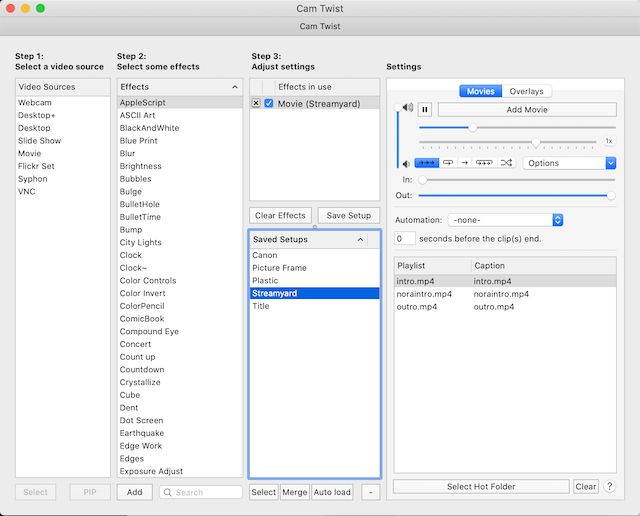Switch to the Overlays tab
Screen dimensions: 640x516
527,91
